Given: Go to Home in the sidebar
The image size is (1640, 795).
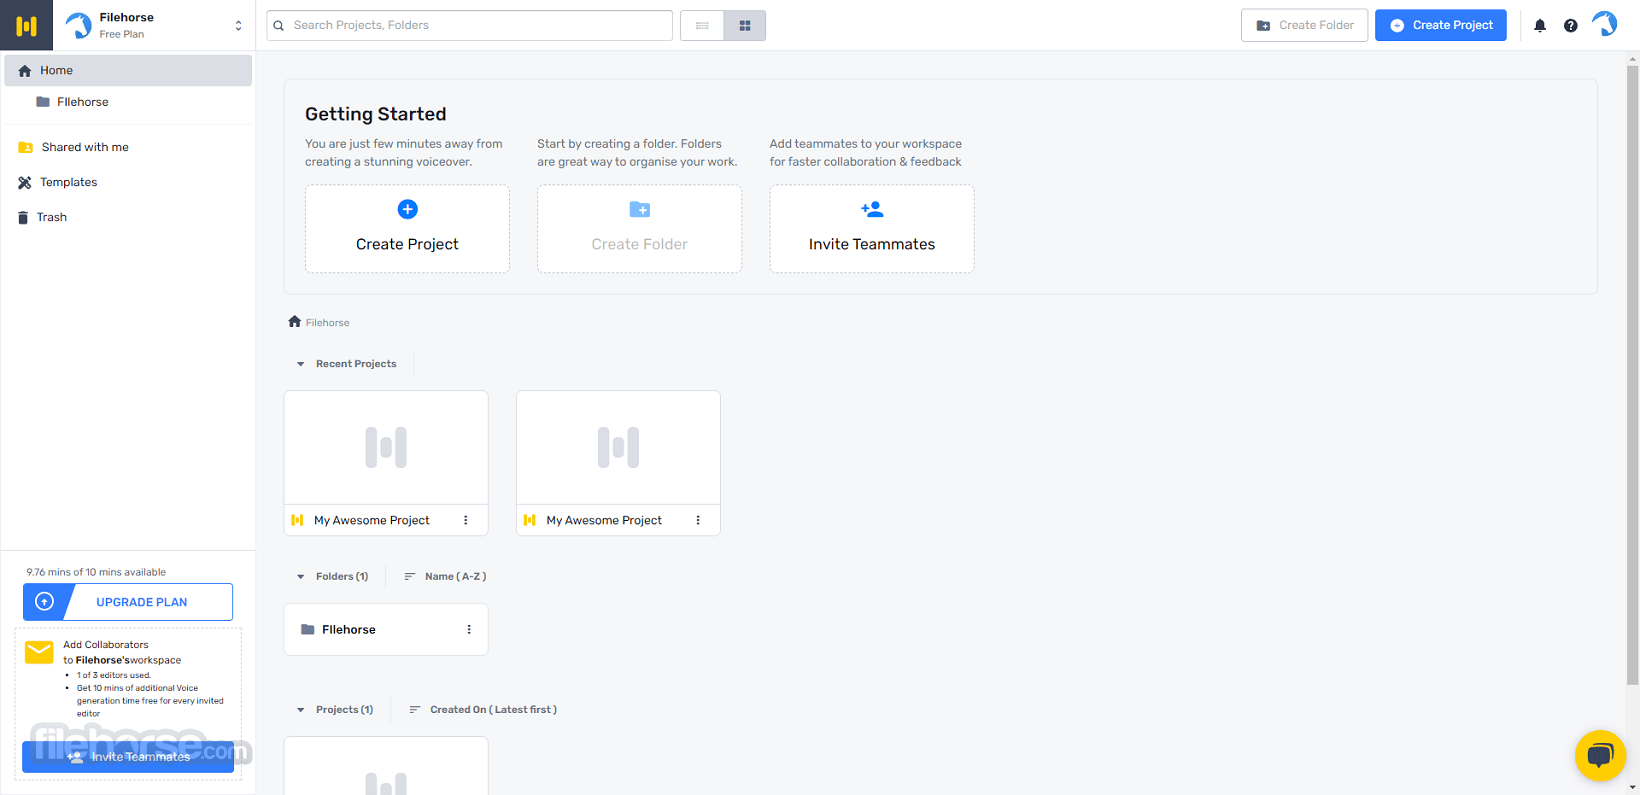Looking at the screenshot, I should pos(128,70).
